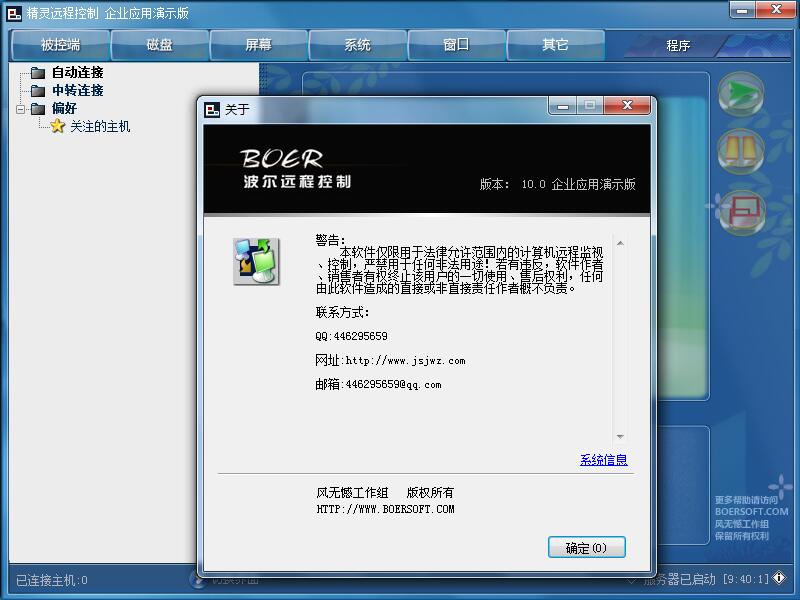Select the 偏好 folder node
Viewport: 800px width, 600px height.
pos(64,108)
